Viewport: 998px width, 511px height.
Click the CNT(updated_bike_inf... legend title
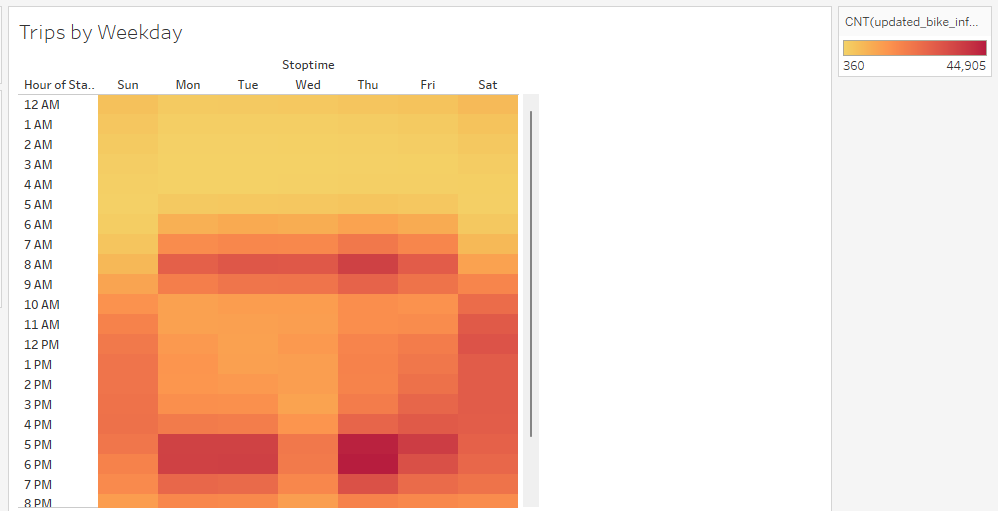(x=911, y=22)
